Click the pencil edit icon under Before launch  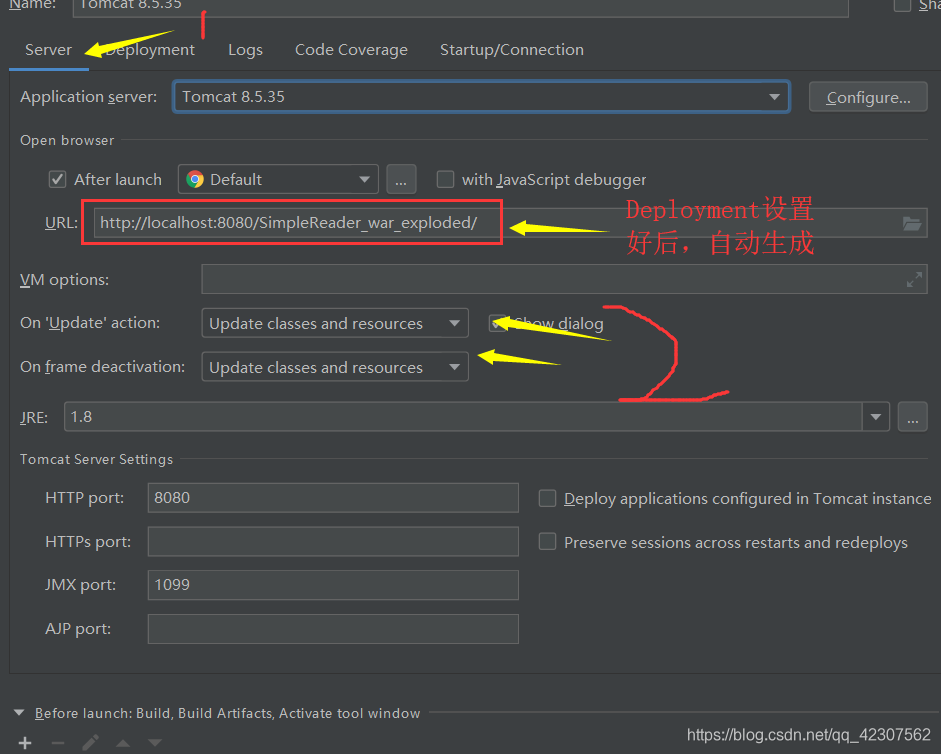90,743
